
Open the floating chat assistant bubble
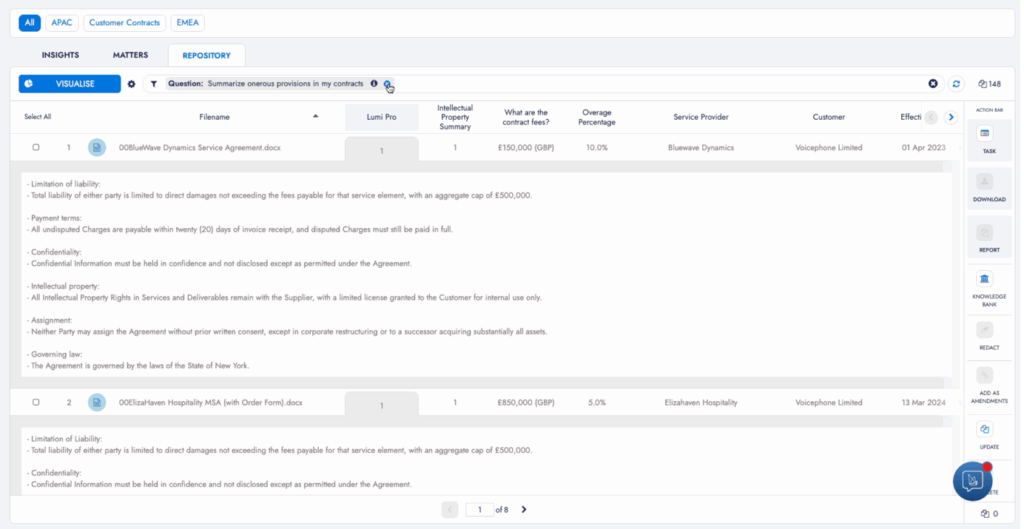(972, 481)
